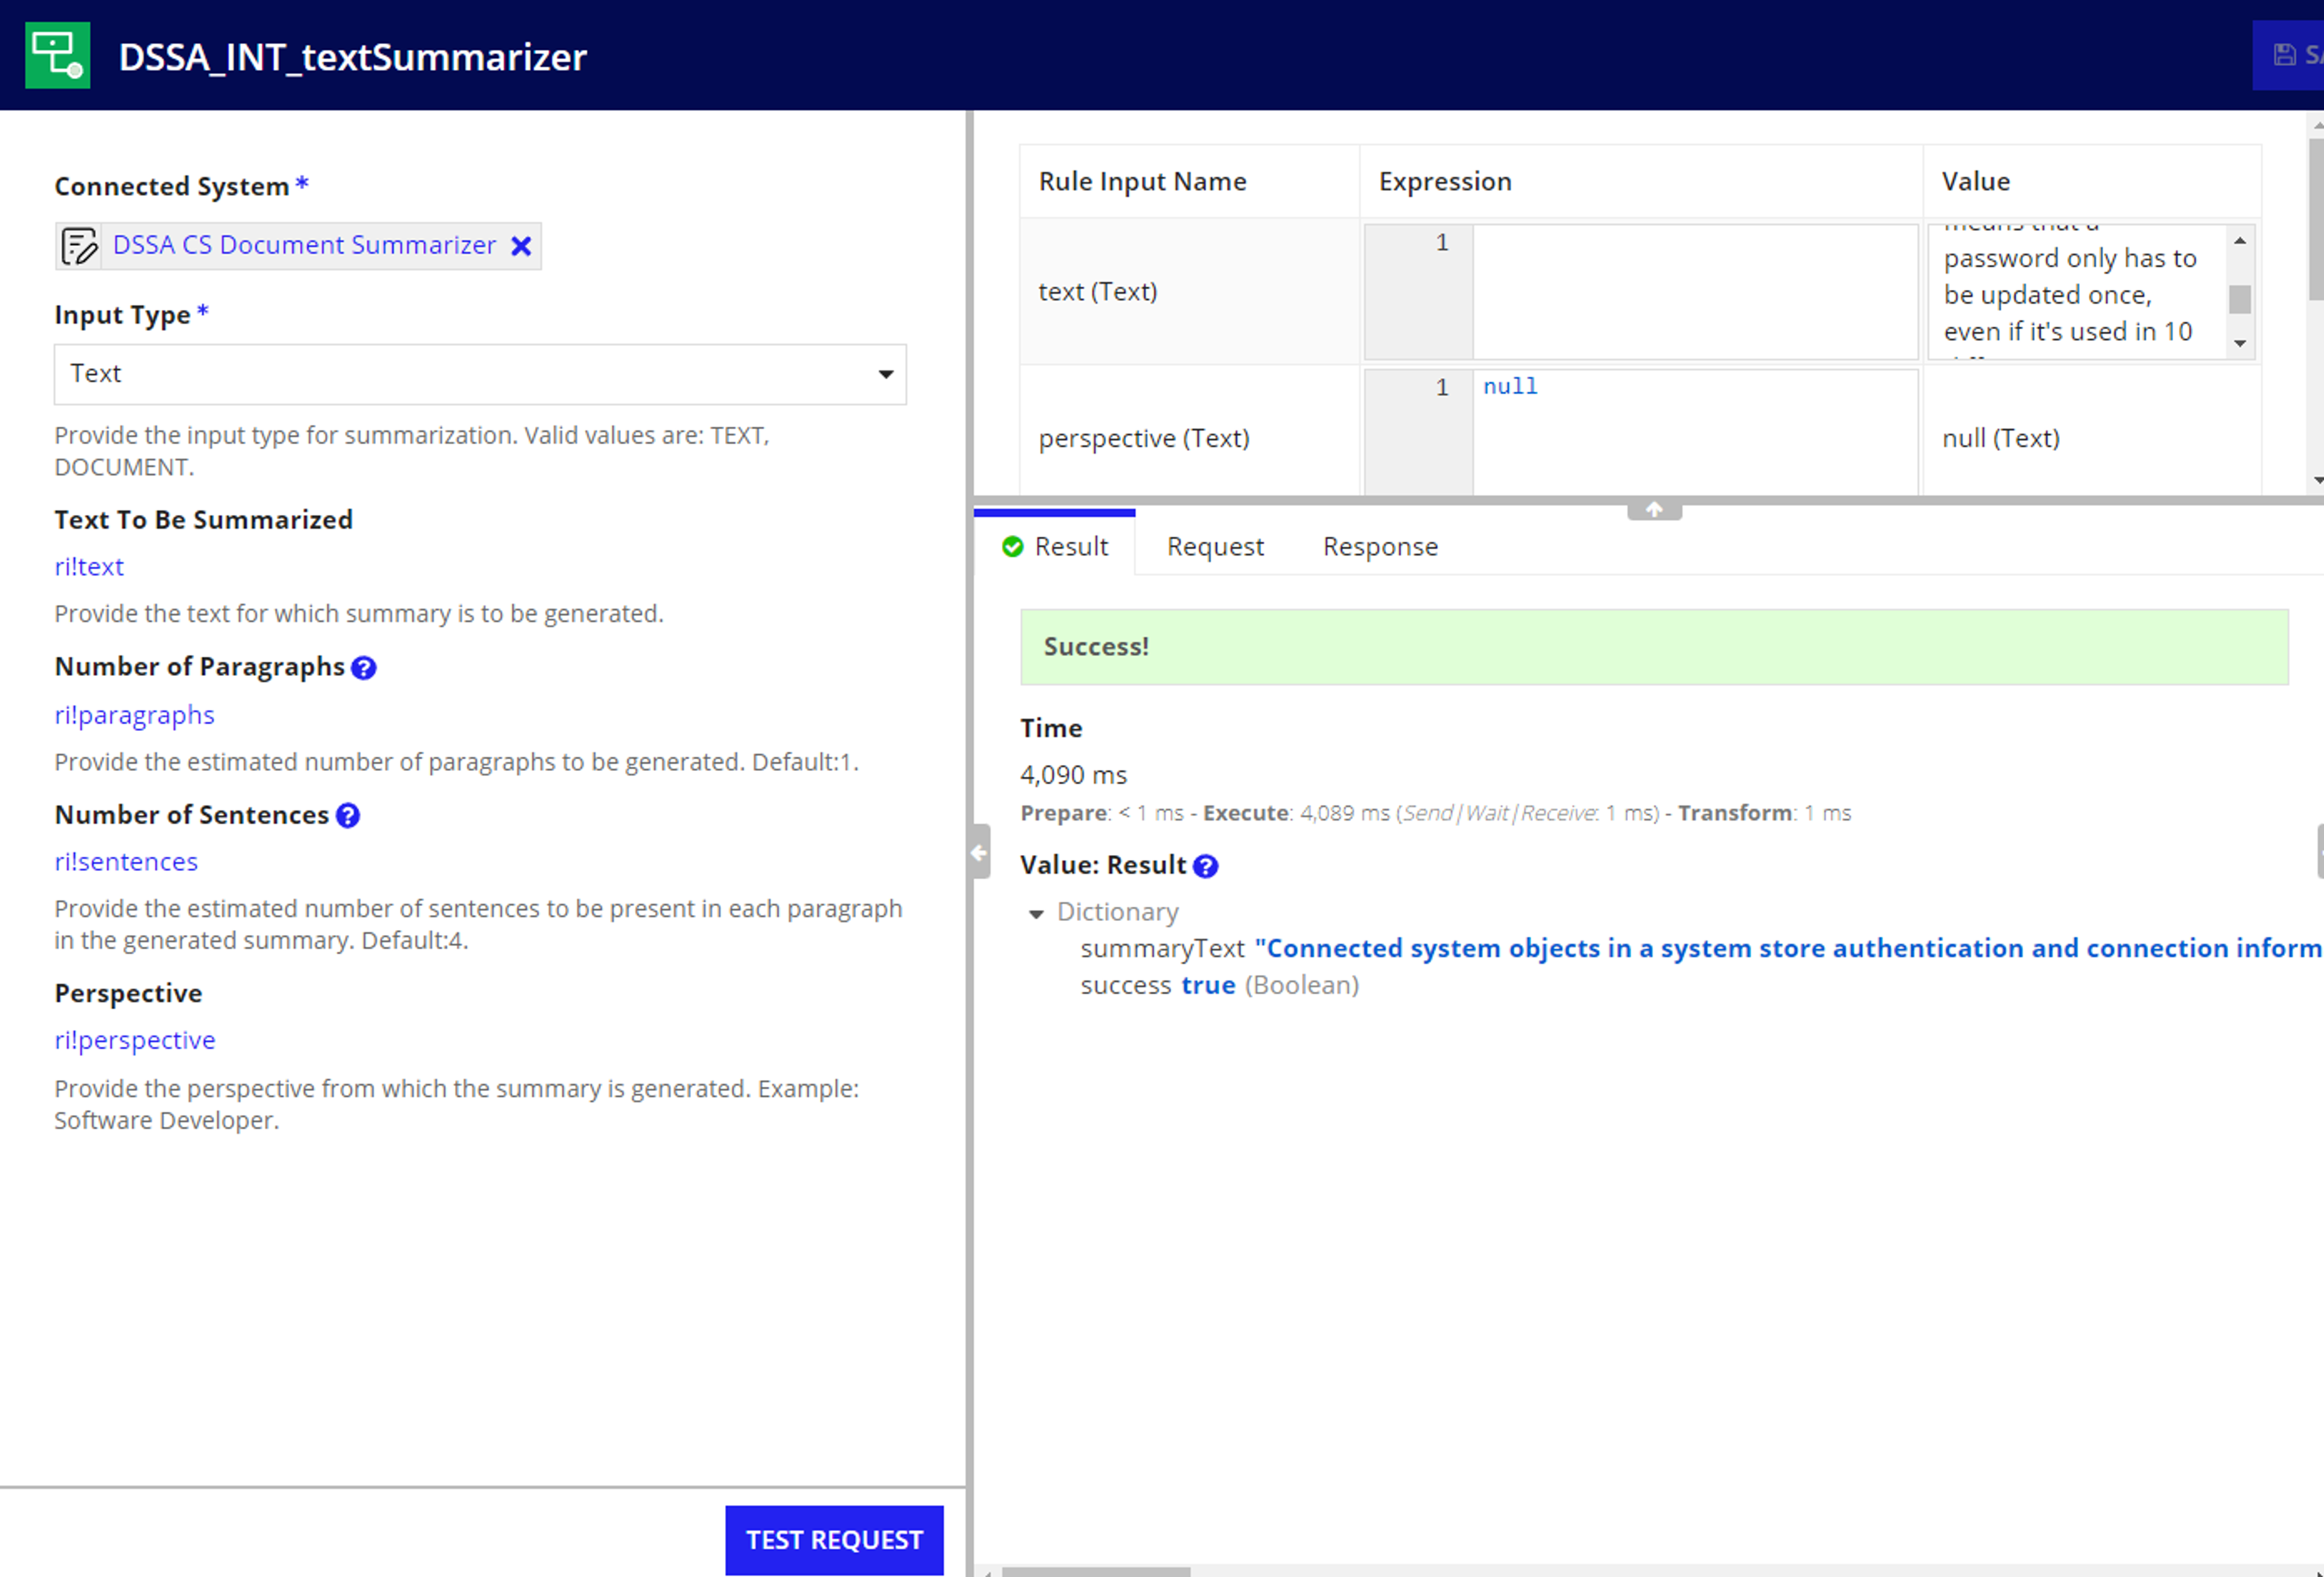Switch to the Response tab

[x=1380, y=547]
